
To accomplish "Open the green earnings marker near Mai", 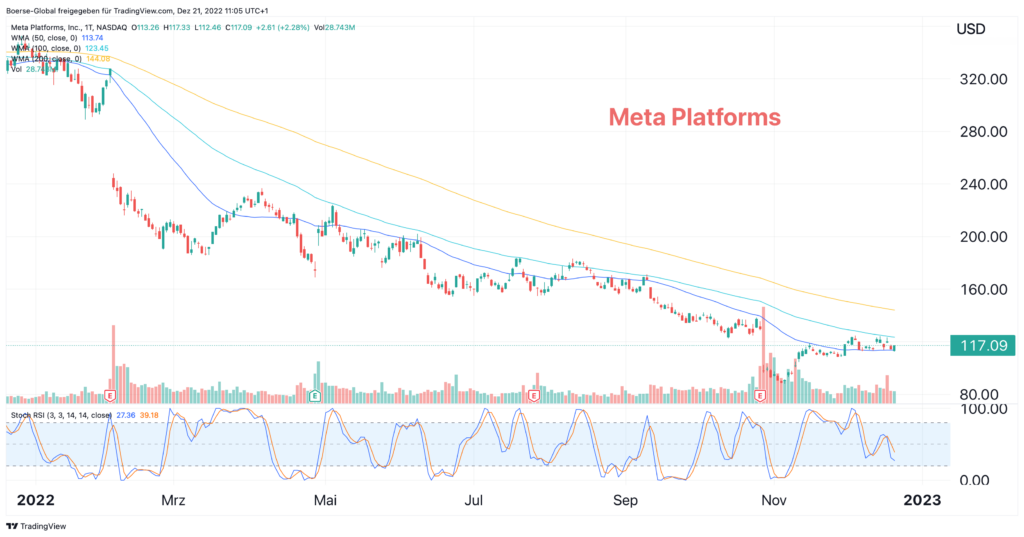I will (315, 396).
